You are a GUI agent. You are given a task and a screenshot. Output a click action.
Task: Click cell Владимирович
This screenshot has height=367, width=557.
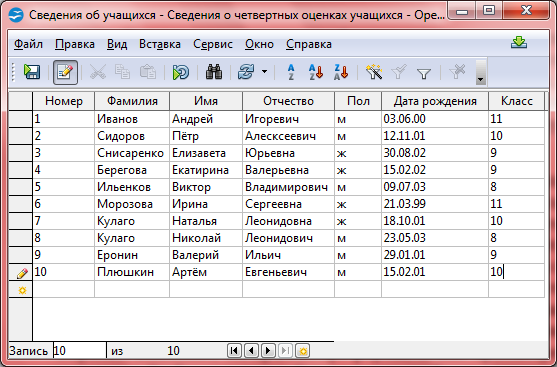tap(288, 187)
